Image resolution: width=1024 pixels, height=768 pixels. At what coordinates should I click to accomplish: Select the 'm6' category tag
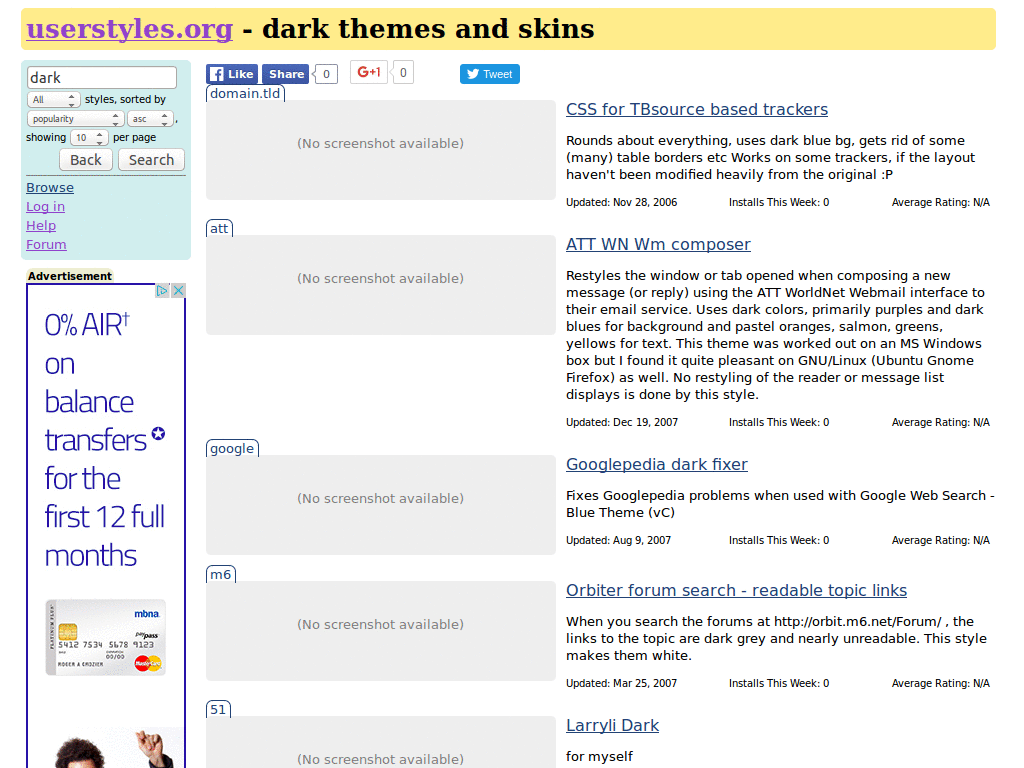point(221,575)
